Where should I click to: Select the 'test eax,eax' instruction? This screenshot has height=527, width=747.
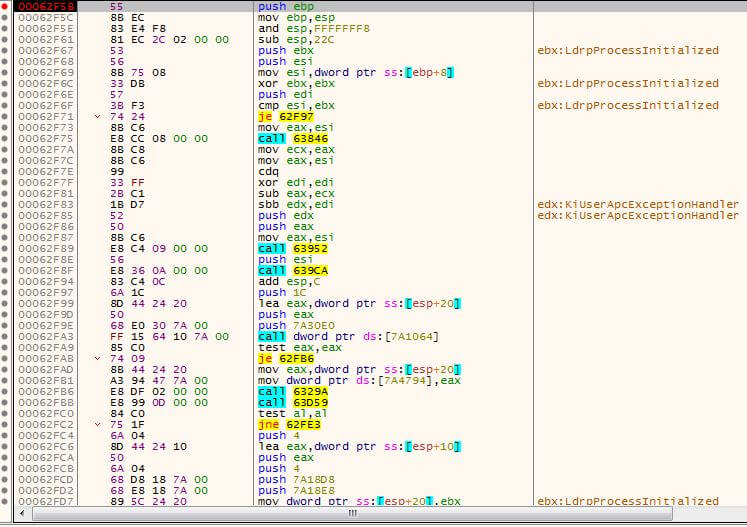pyautogui.click(x=300, y=348)
